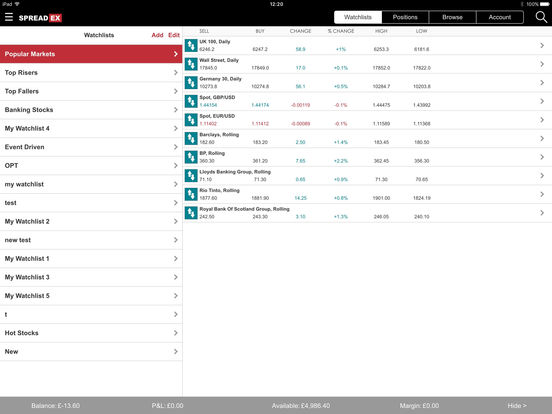Click UK 100 buy price 6247.2
The width and height of the screenshot is (552, 414).
tap(260, 49)
